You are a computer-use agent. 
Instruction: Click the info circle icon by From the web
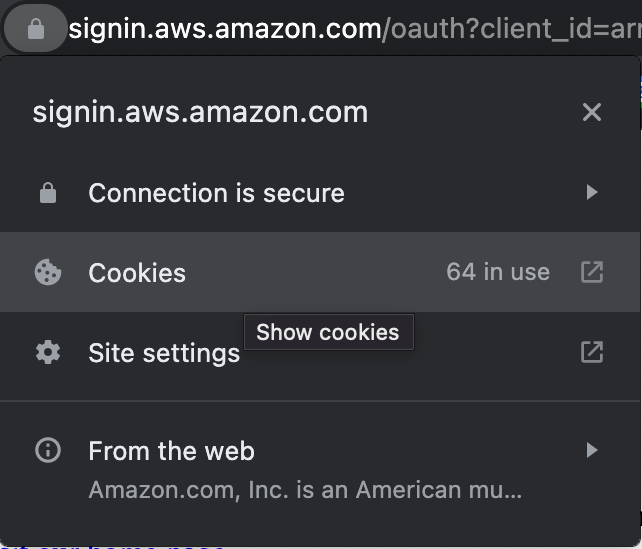click(x=47, y=451)
